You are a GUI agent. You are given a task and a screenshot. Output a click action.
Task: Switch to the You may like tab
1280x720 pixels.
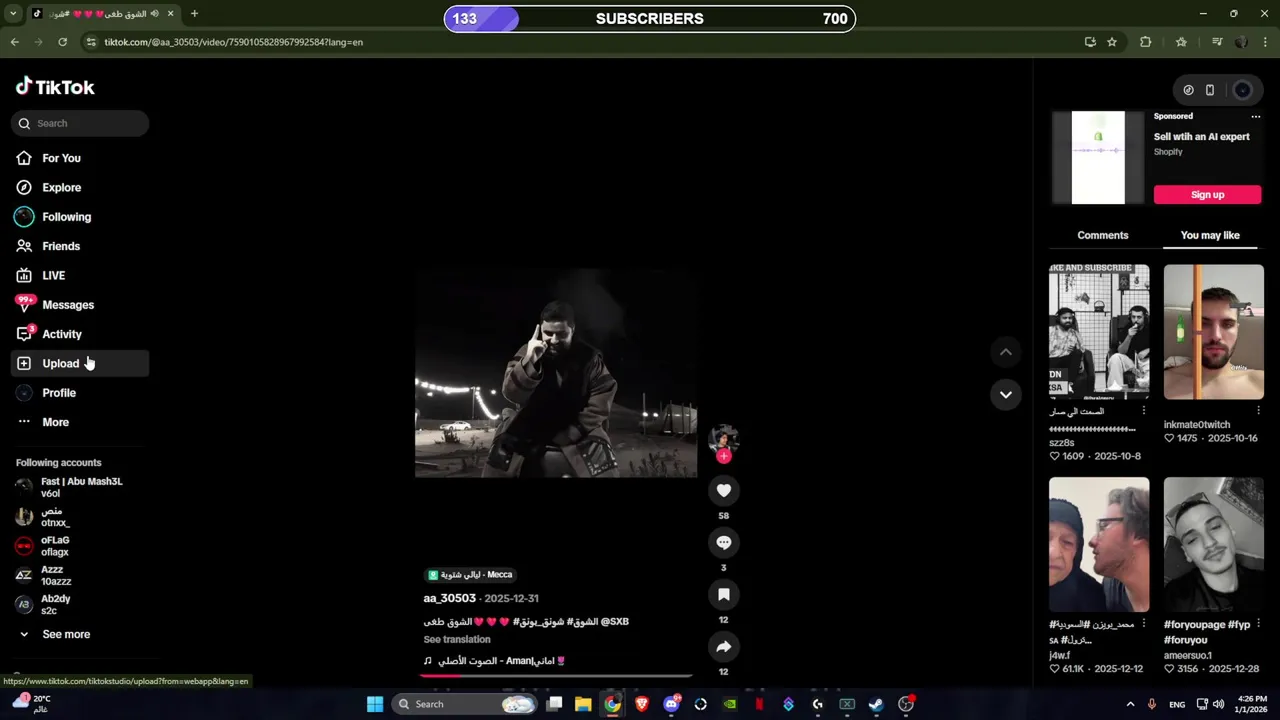tap(1210, 235)
